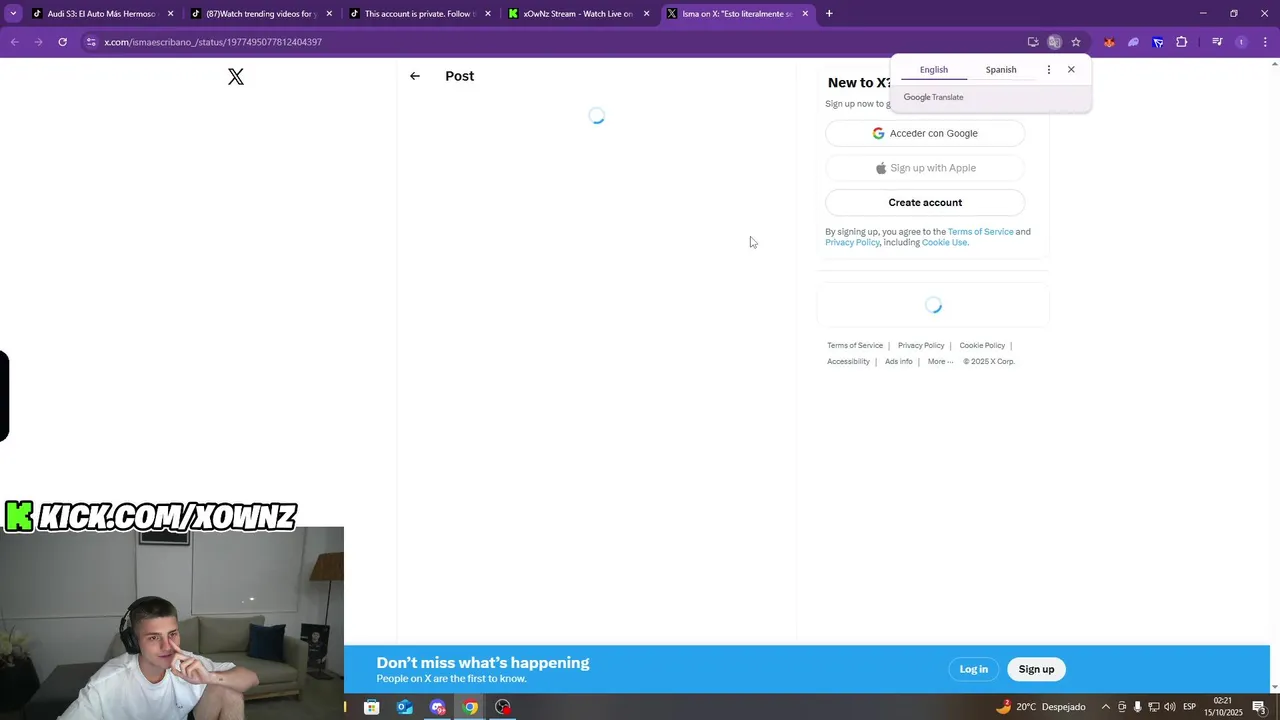The width and height of the screenshot is (1280, 720).
Task: Open the volume tray icon
Action: tap(1169, 707)
